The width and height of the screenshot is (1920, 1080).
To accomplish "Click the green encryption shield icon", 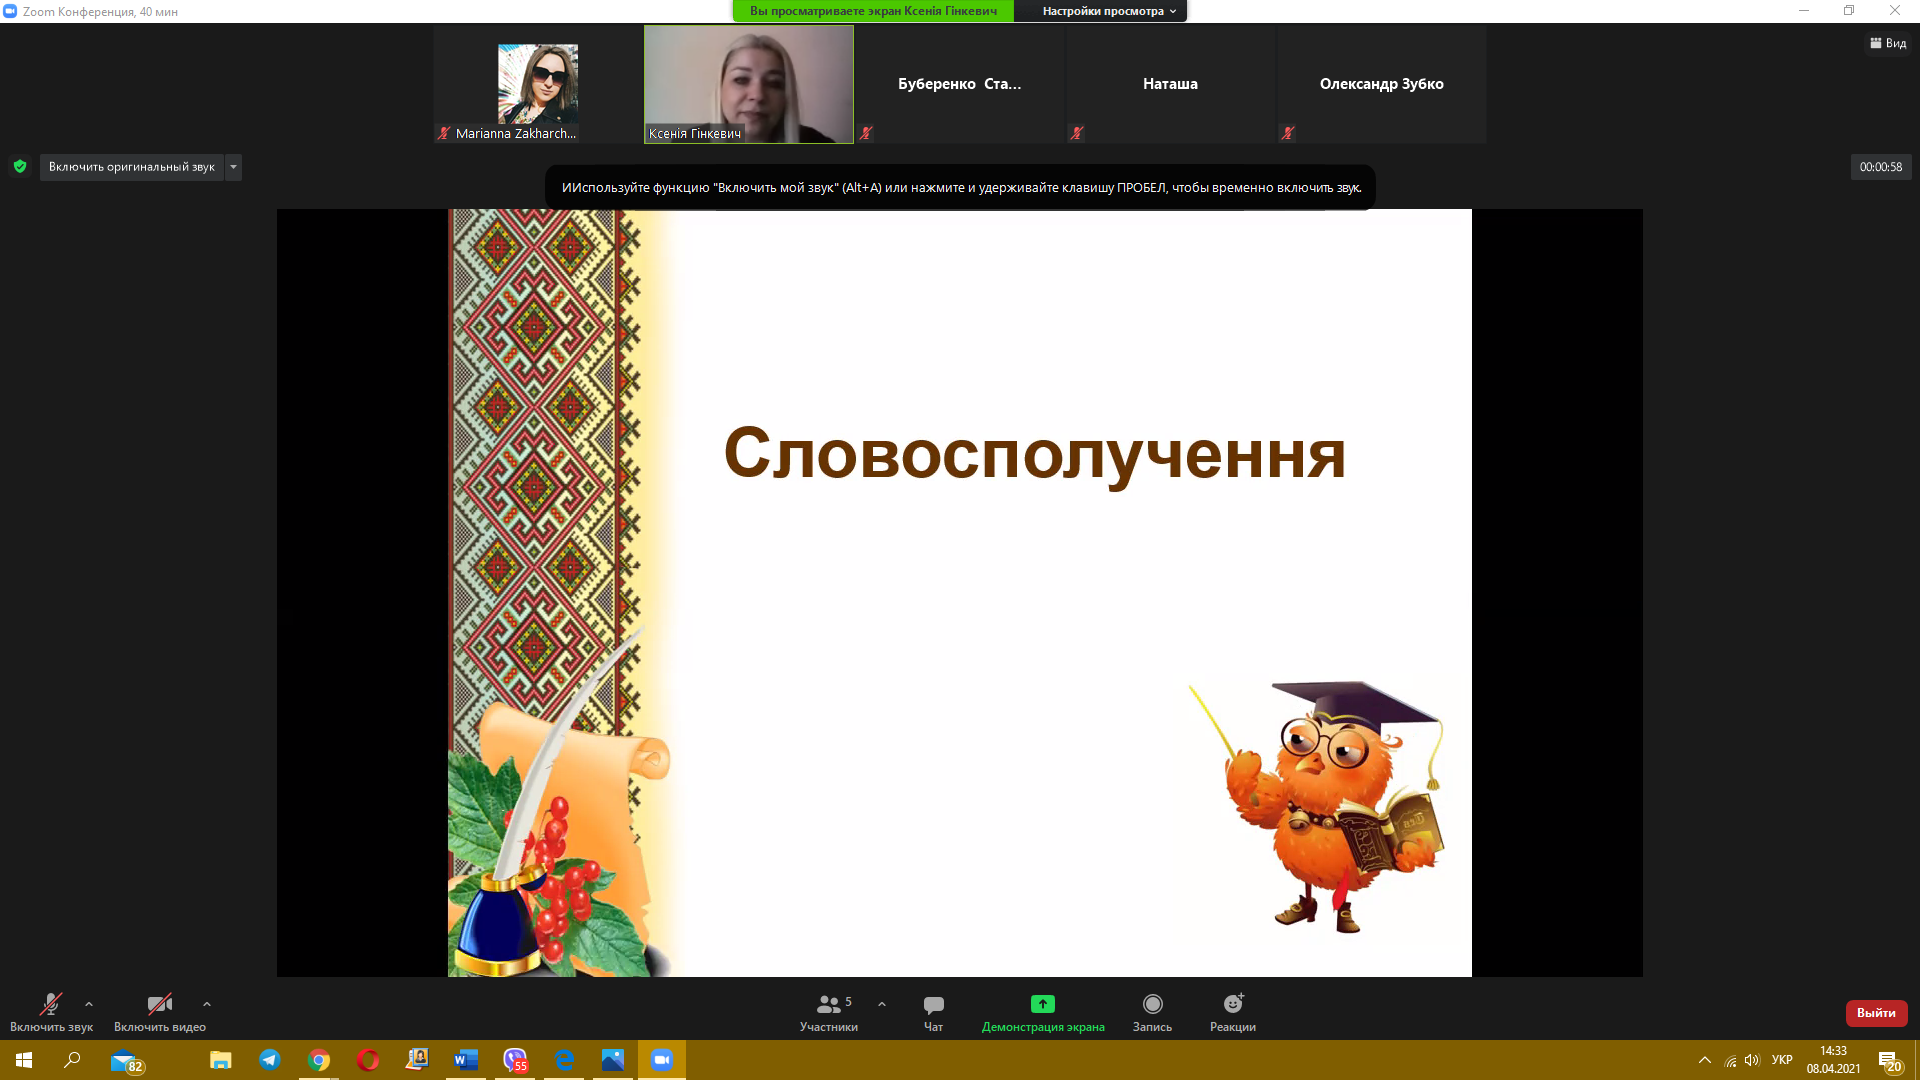I will pos(20,167).
